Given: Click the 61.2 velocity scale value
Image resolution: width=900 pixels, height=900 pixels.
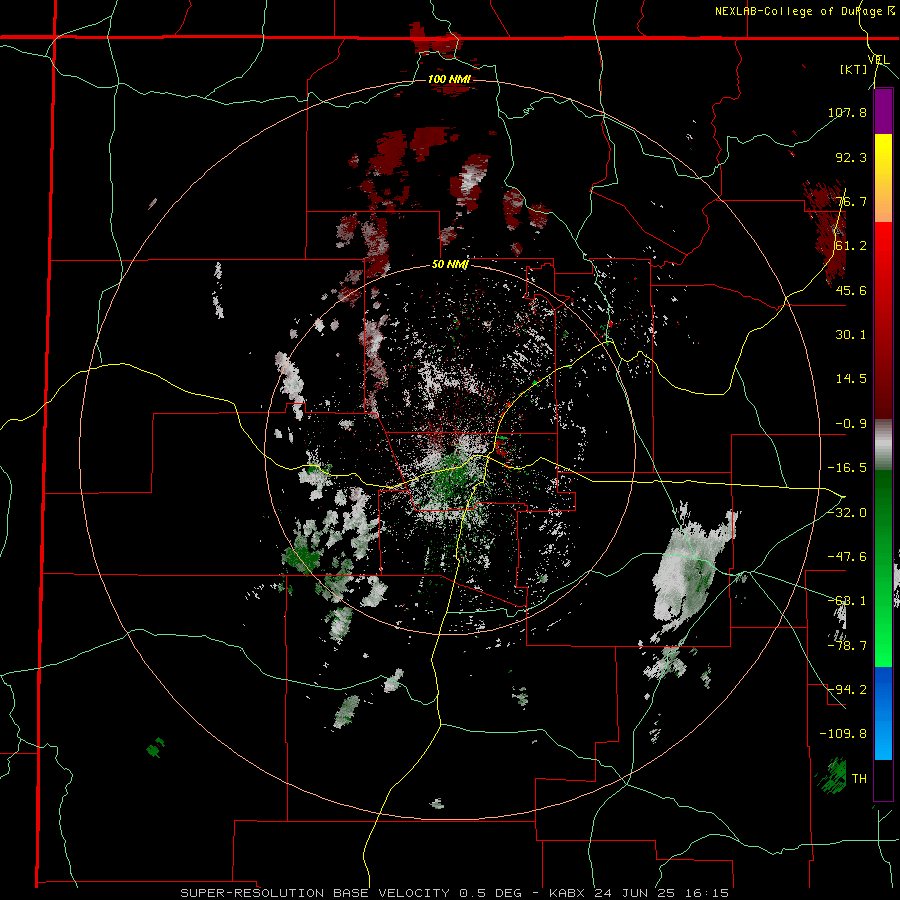Looking at the screenshot, I should pyautogui.click(x=851, y=246).
